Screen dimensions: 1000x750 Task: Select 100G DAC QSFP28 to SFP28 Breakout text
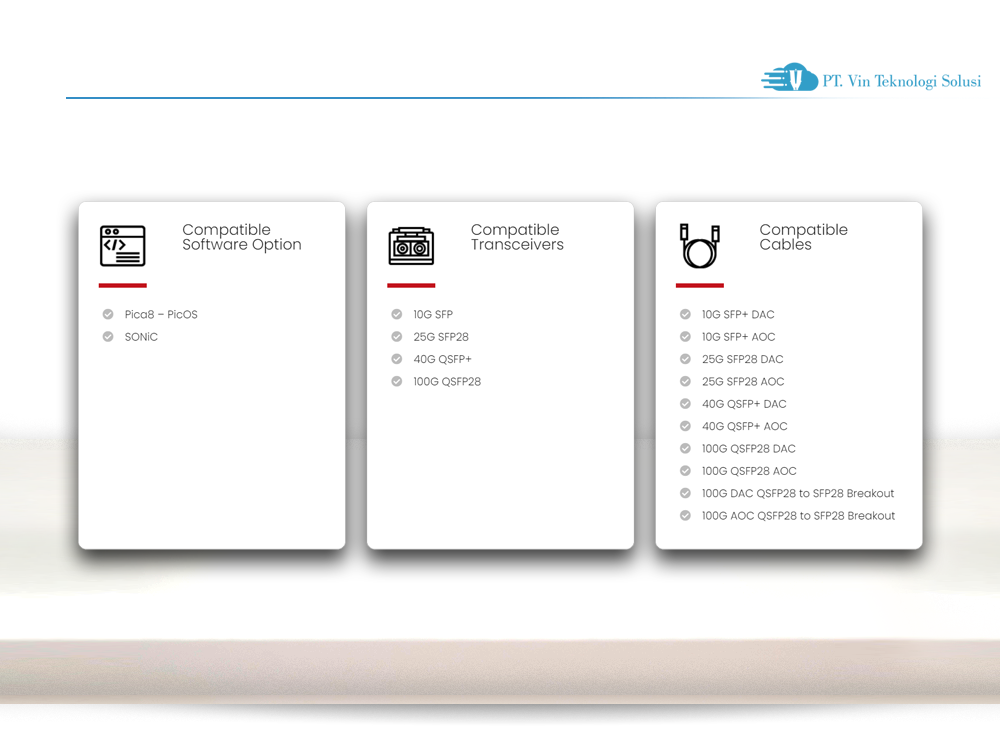pos(798,493)
